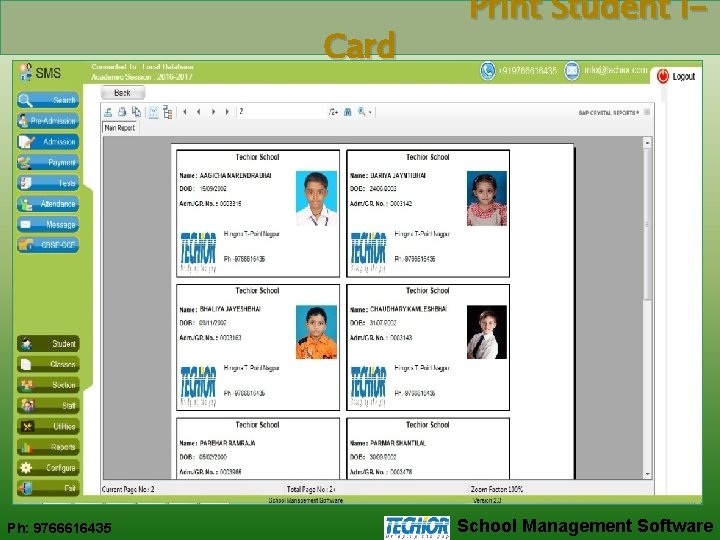
Task: Open the Pre-Admission sidebar item
Action: point(48,121)
